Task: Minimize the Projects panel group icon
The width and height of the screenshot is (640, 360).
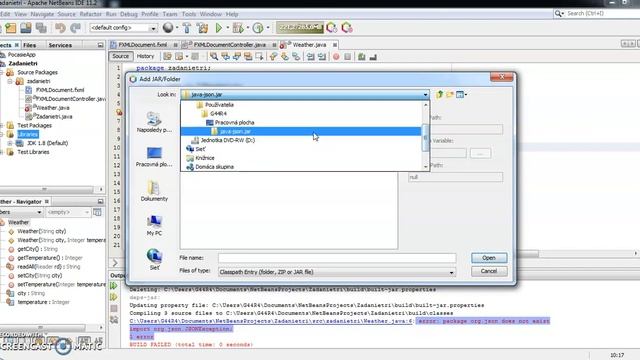Action: [x=100, y=45]
